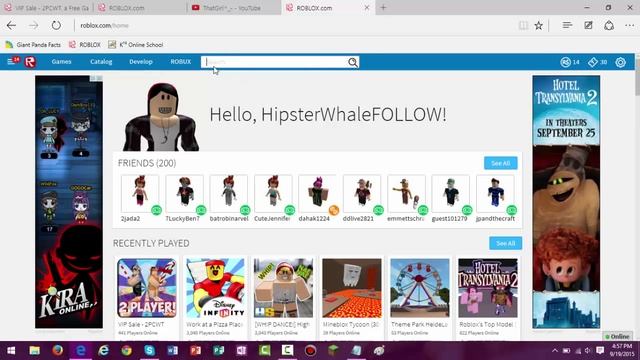
Task: Open the Windows Start menu
Action: pos(11,351)
